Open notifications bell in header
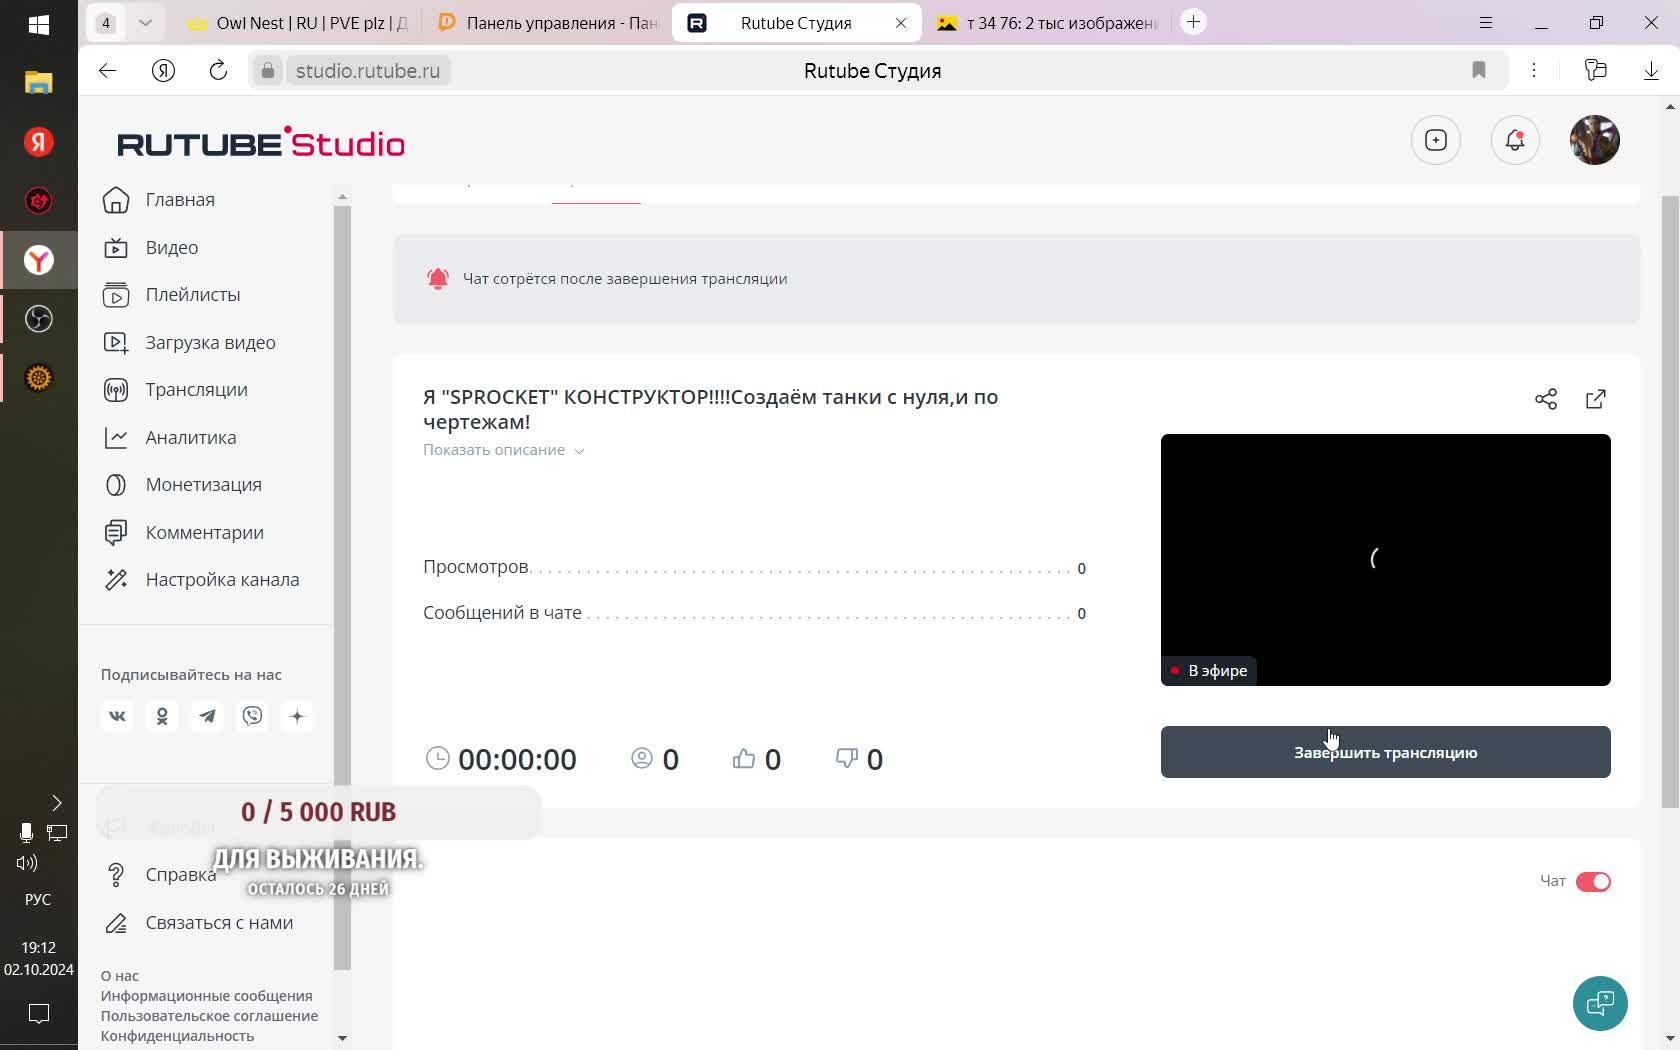This screenshot has height=1050, width=1680. point(1515,140)
